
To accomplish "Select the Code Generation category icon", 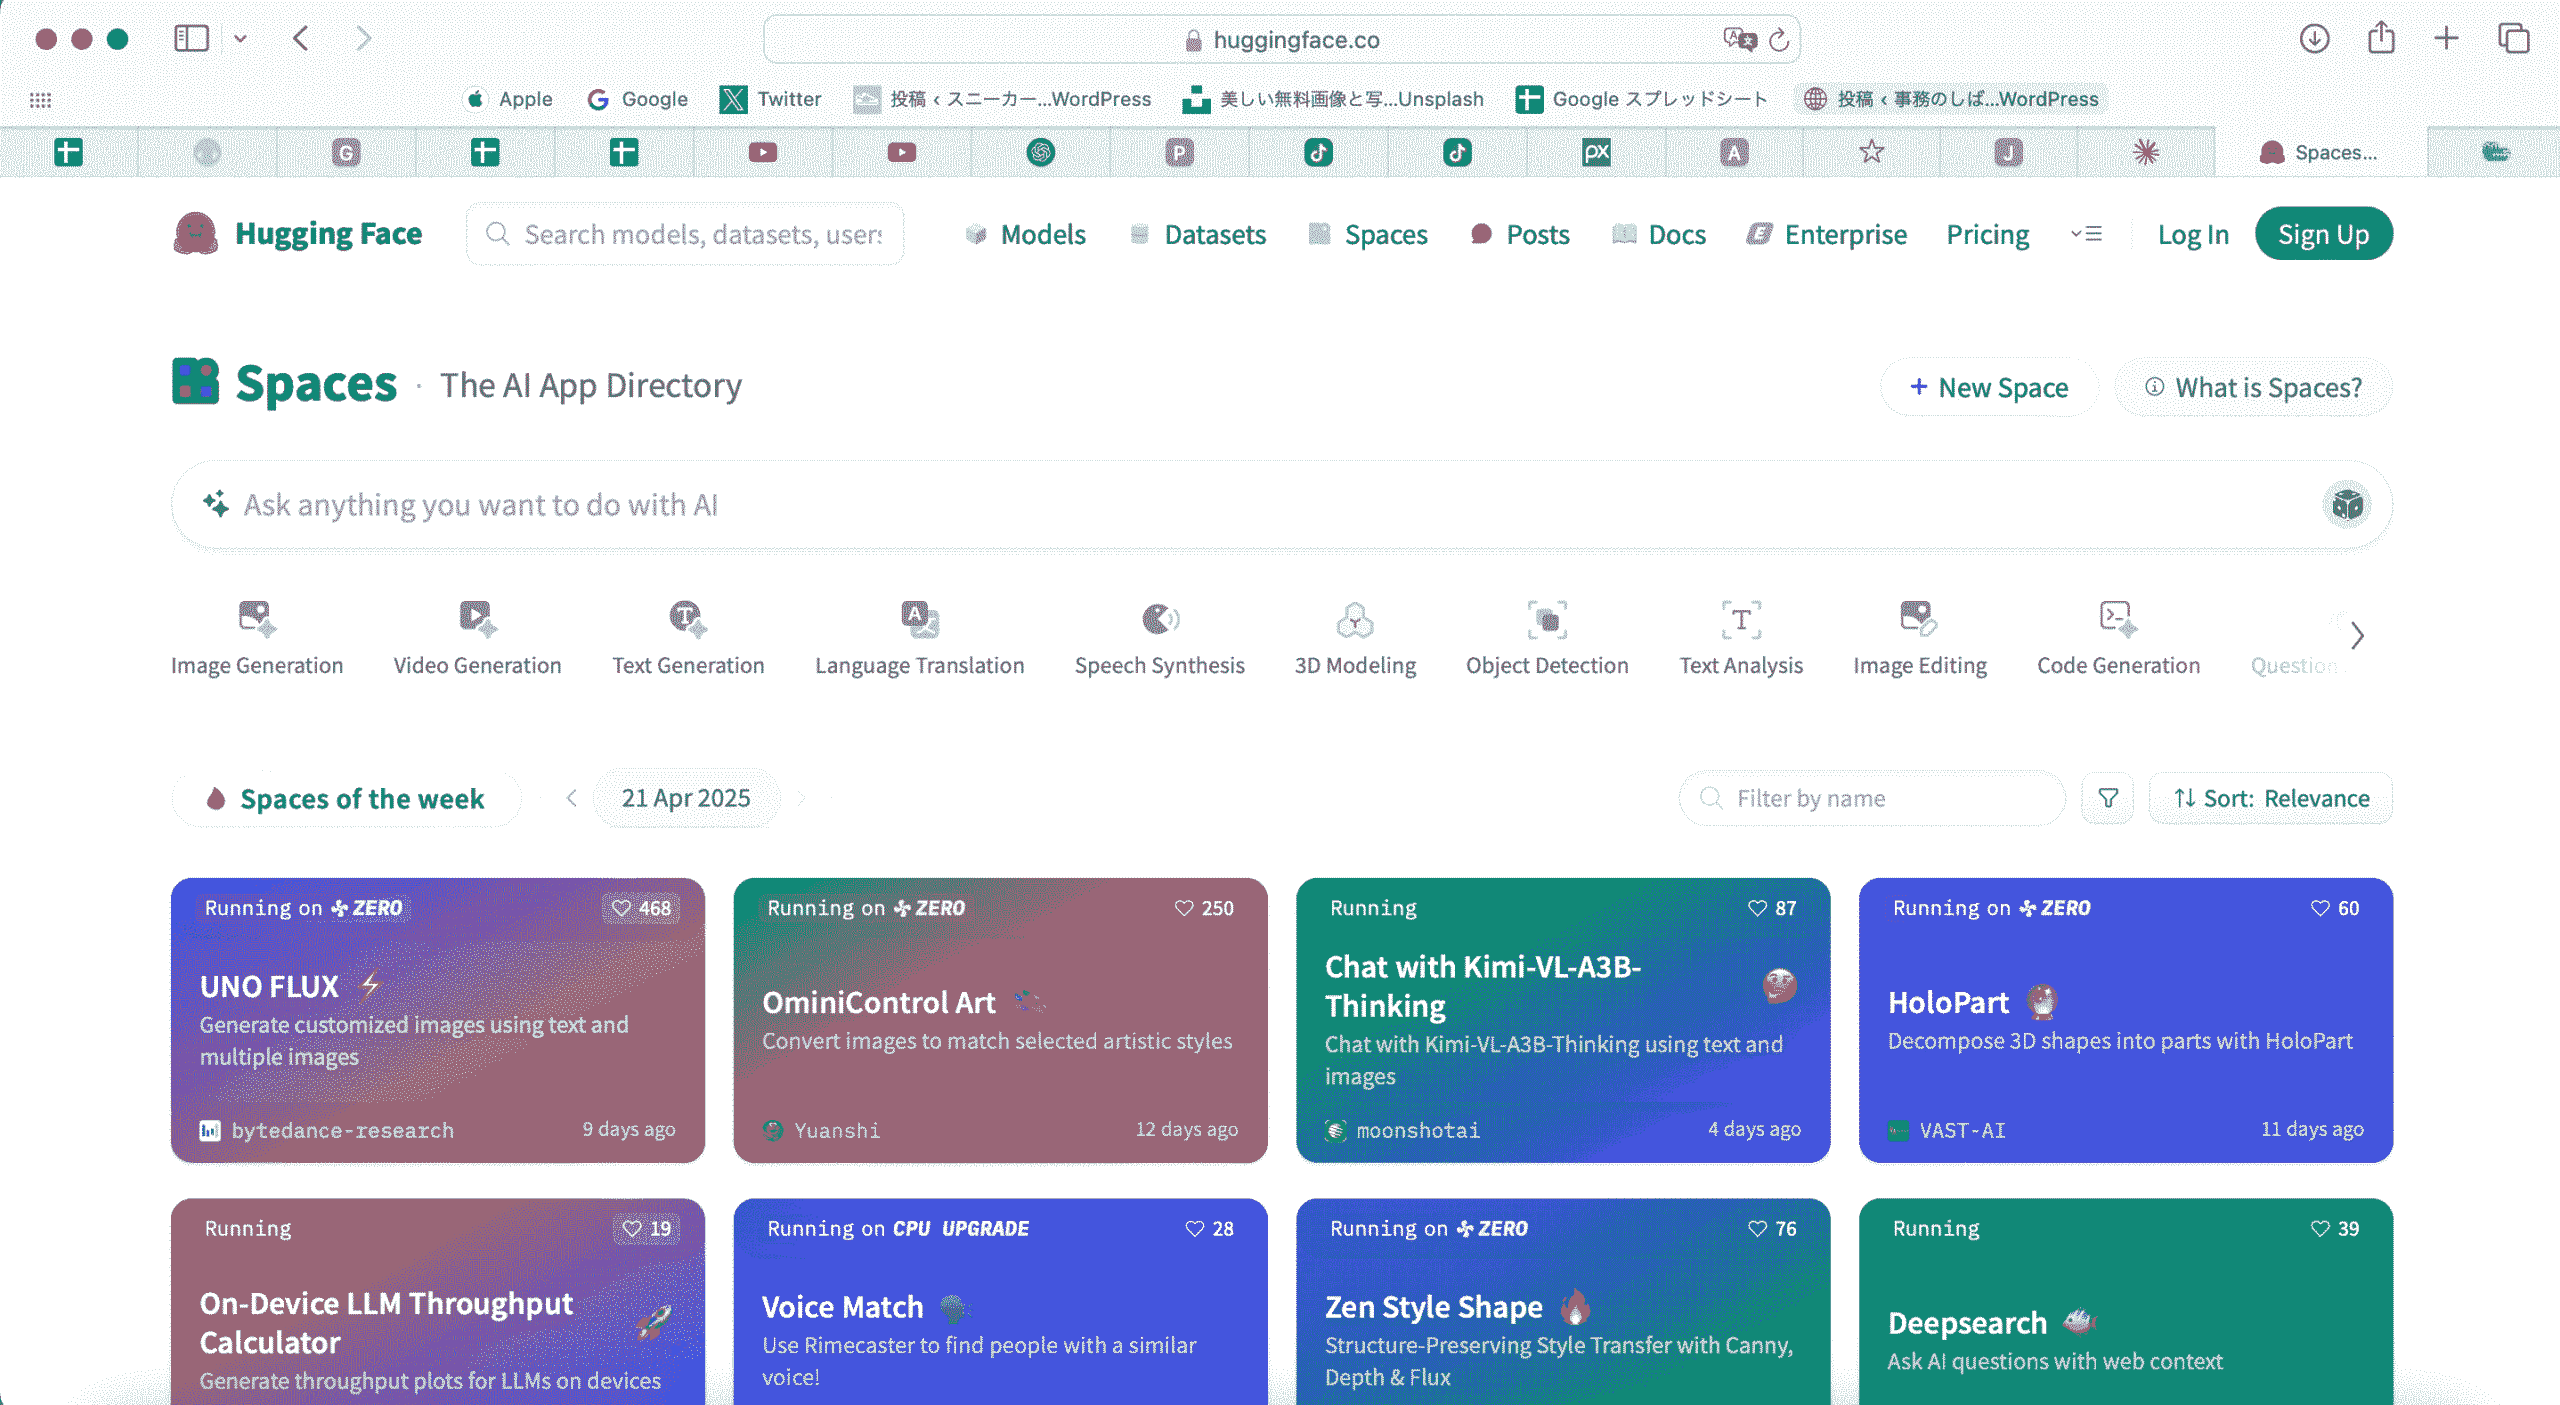I will point(2118,620).
